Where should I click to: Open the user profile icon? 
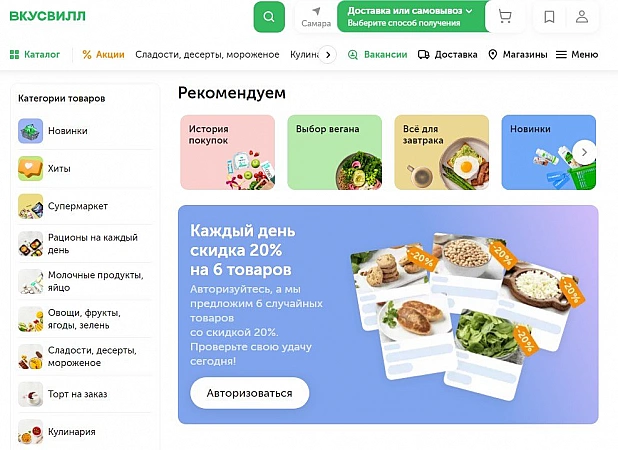point(582,17)
